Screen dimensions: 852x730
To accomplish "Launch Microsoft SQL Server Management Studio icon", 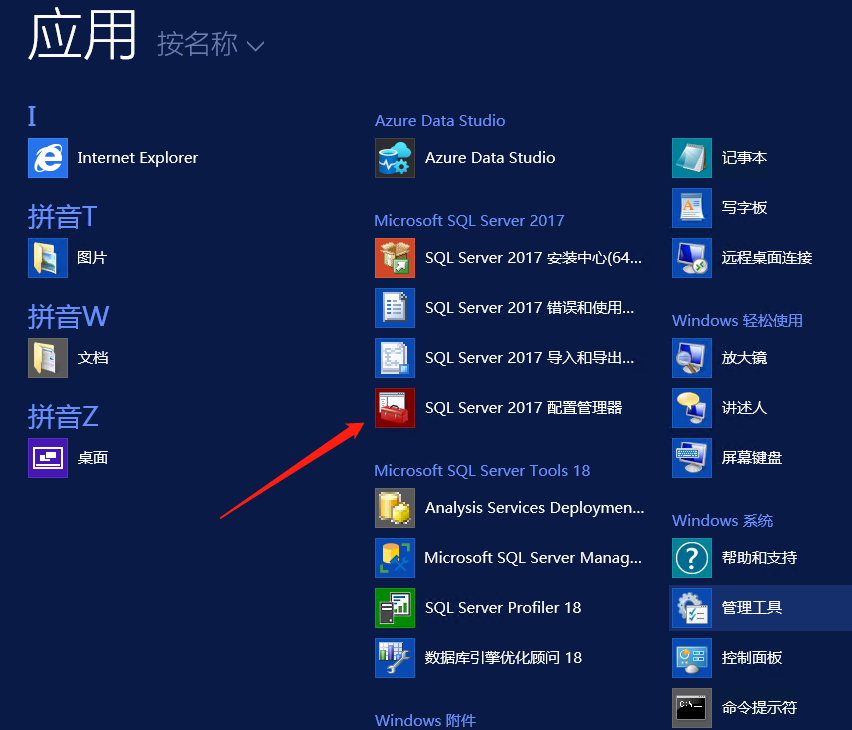I will (x=395, y=558).
